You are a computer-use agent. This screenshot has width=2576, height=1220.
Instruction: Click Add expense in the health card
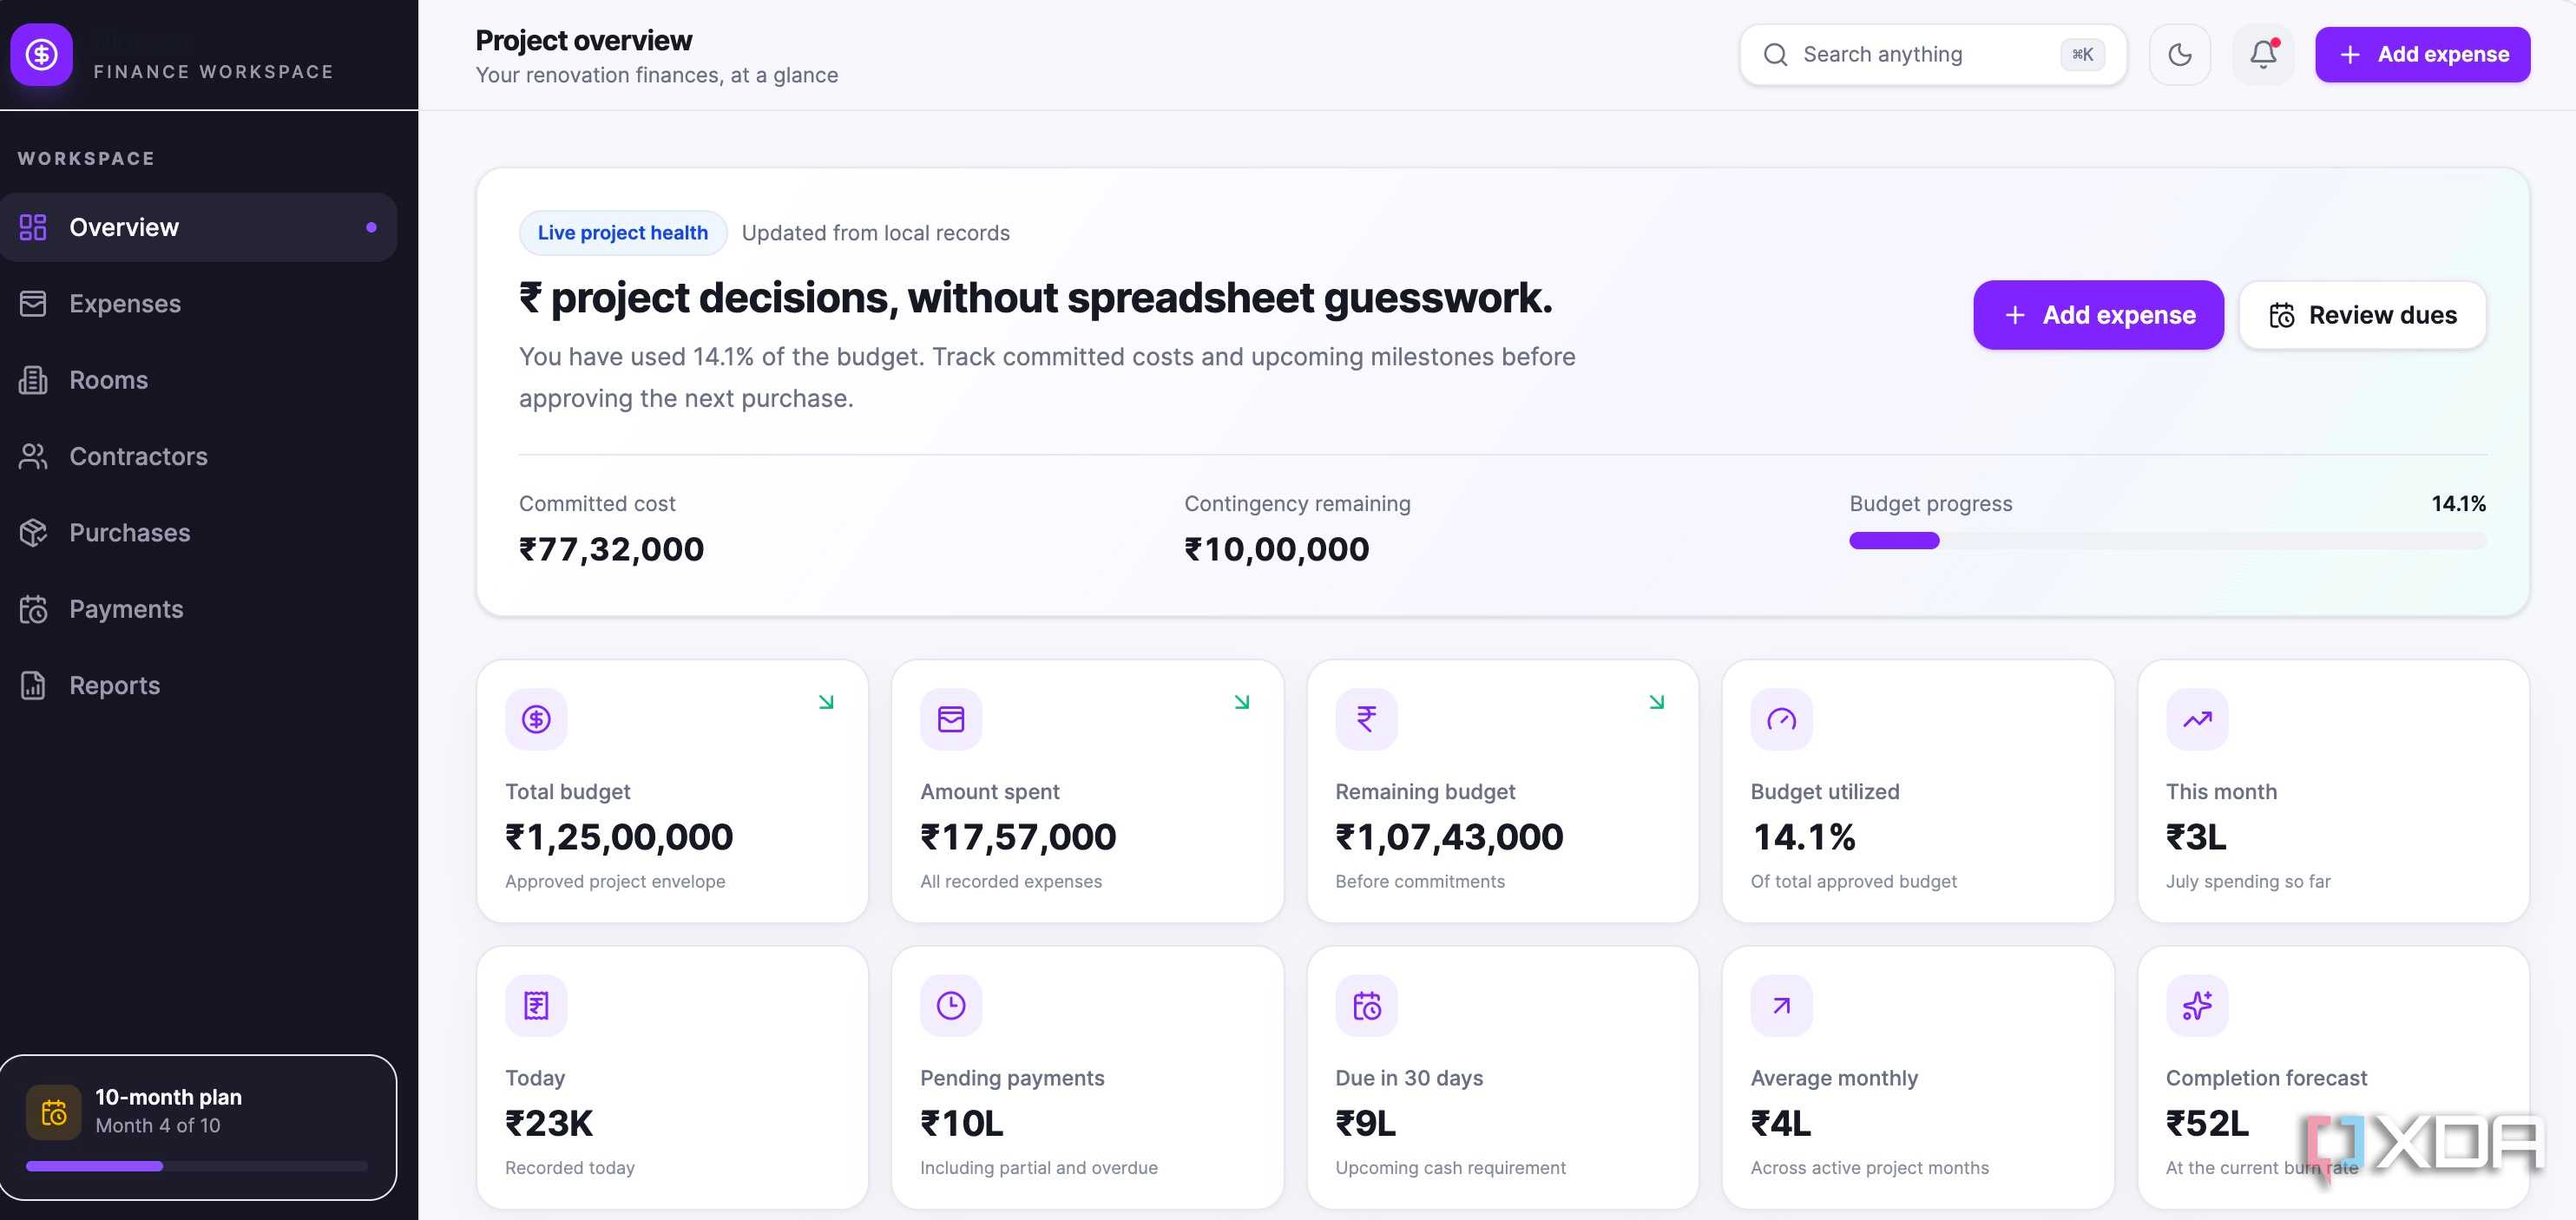2098,315
